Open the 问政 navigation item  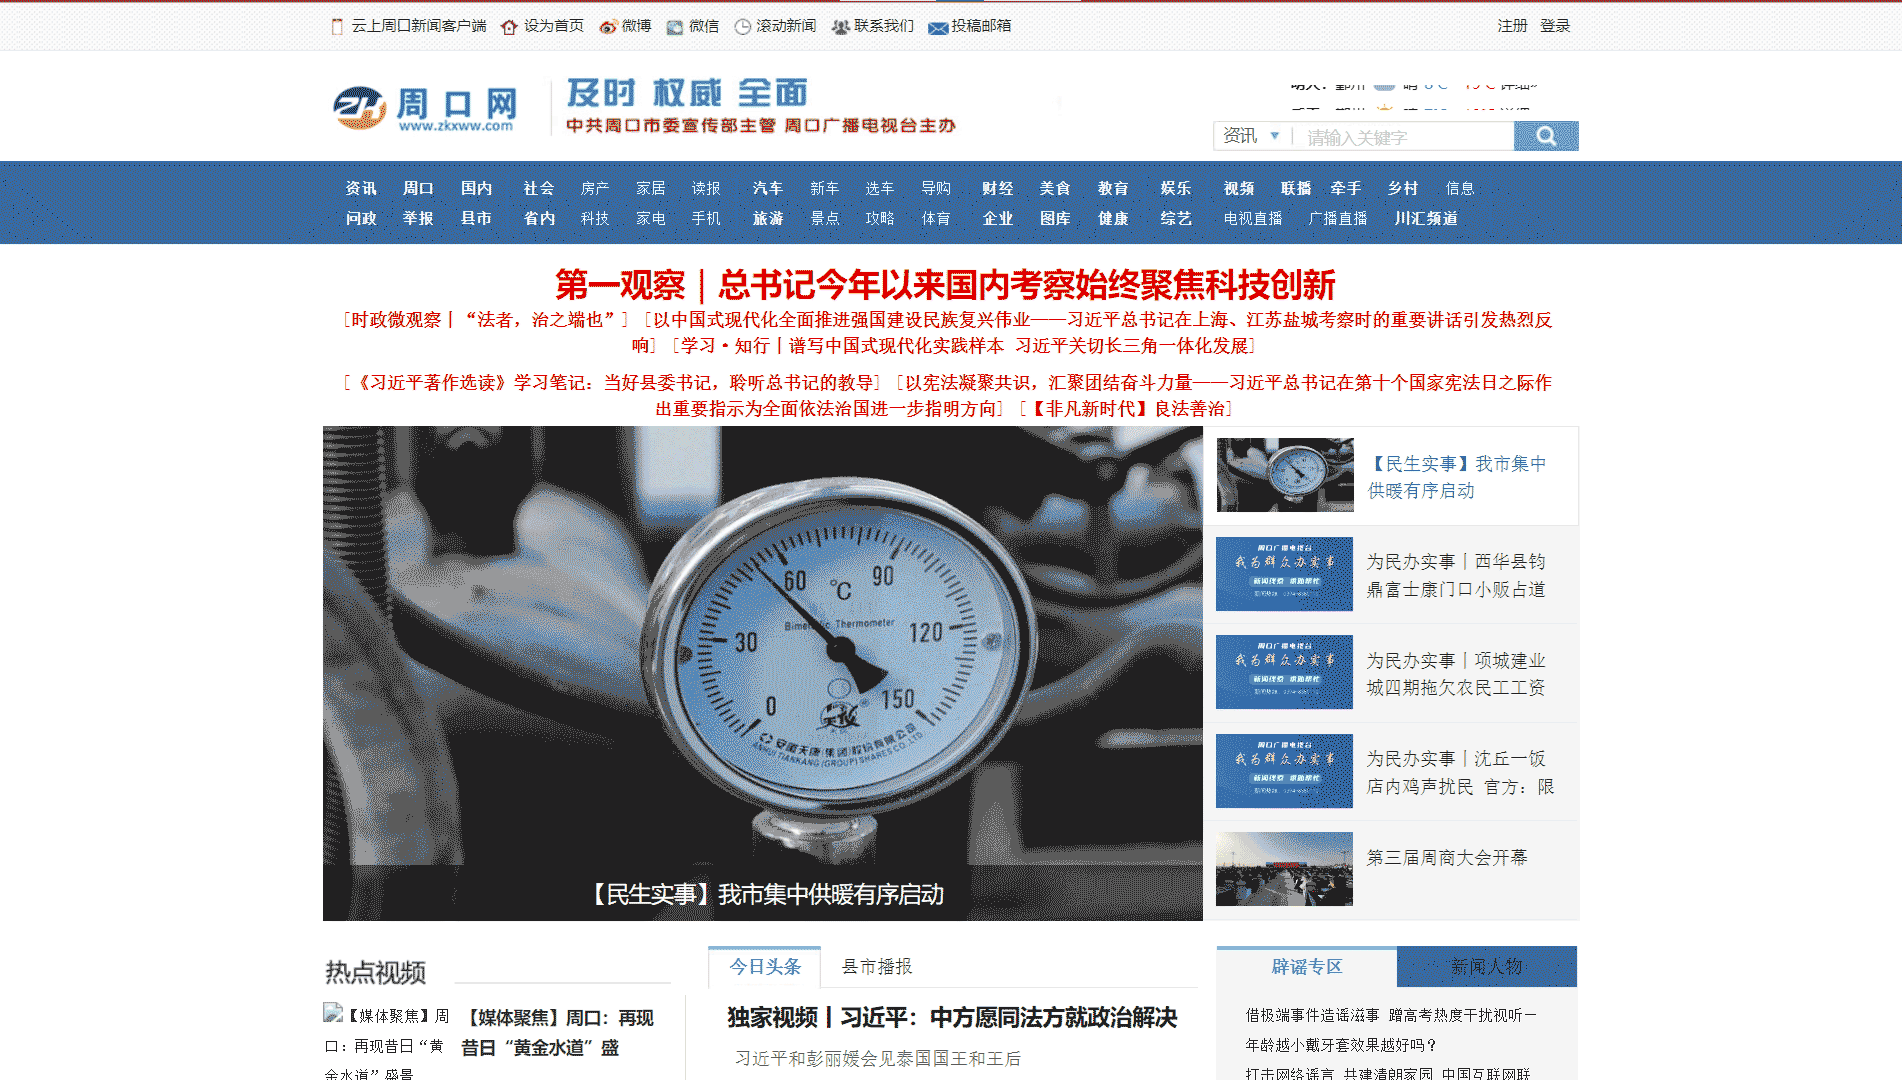point(361,218)
